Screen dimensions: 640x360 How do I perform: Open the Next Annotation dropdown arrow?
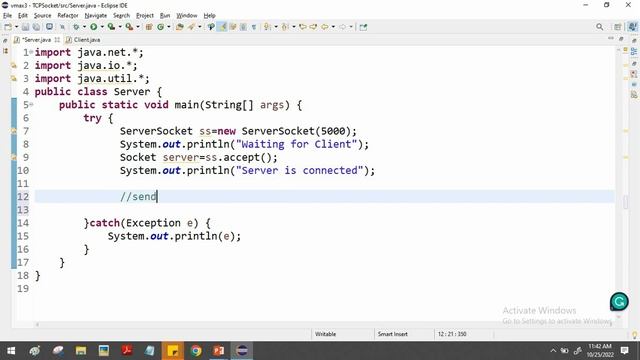tap(276, 27)
